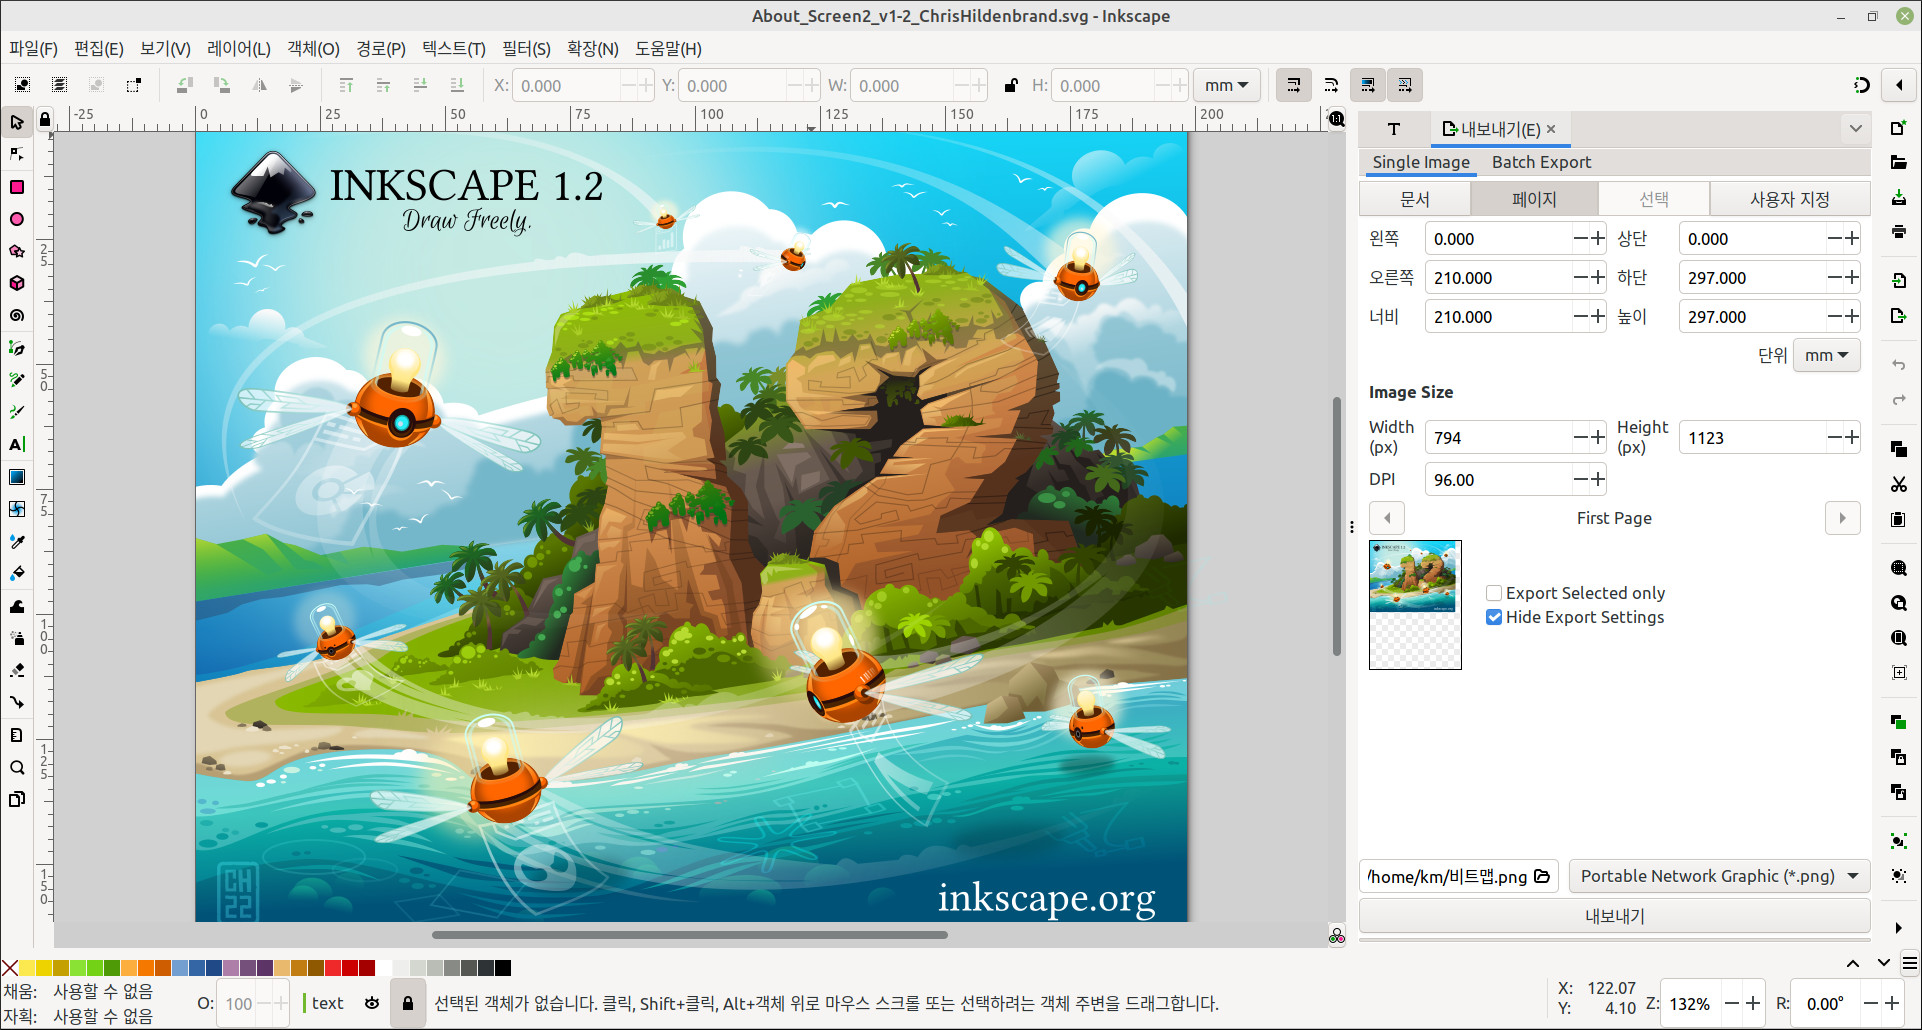Open the toolbar unit mm dropdown
This screenshot has height=1030, width=1922.
pos(1226,85)
